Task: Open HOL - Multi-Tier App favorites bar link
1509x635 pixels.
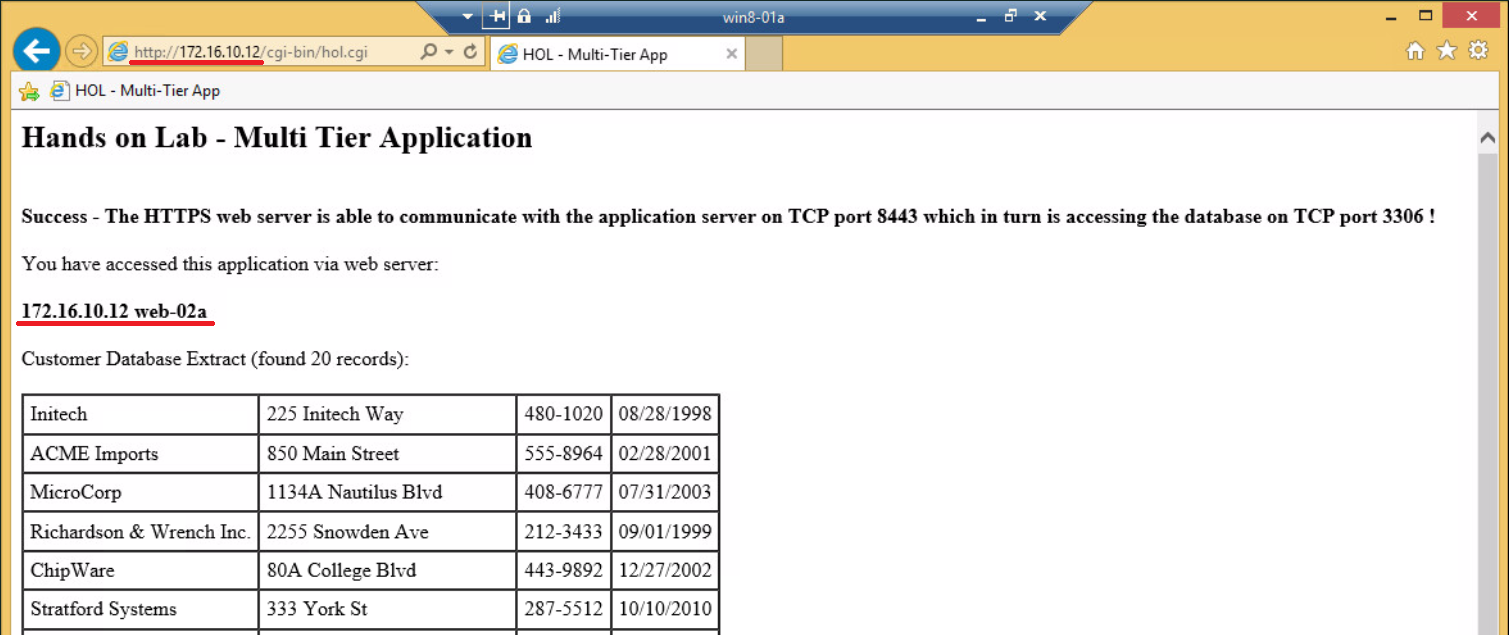Action: coord(135,91)
